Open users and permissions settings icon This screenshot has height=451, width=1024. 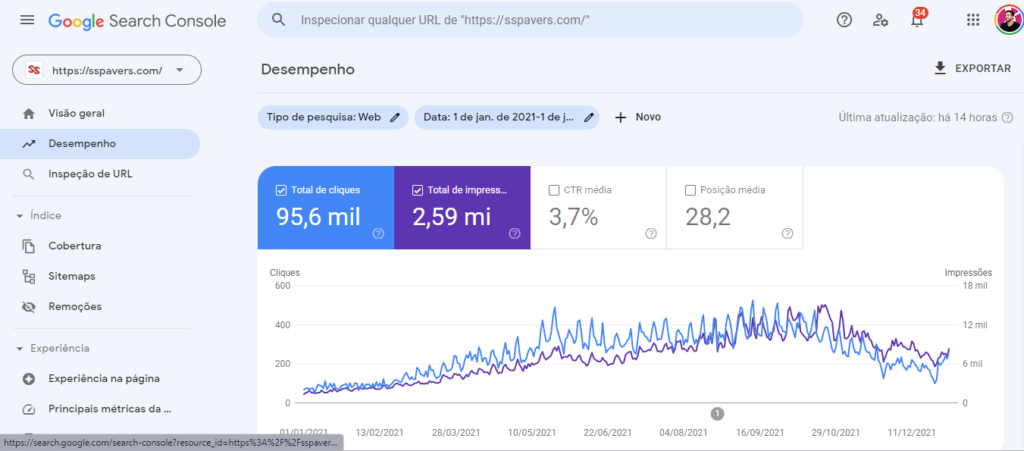point(880,20)
